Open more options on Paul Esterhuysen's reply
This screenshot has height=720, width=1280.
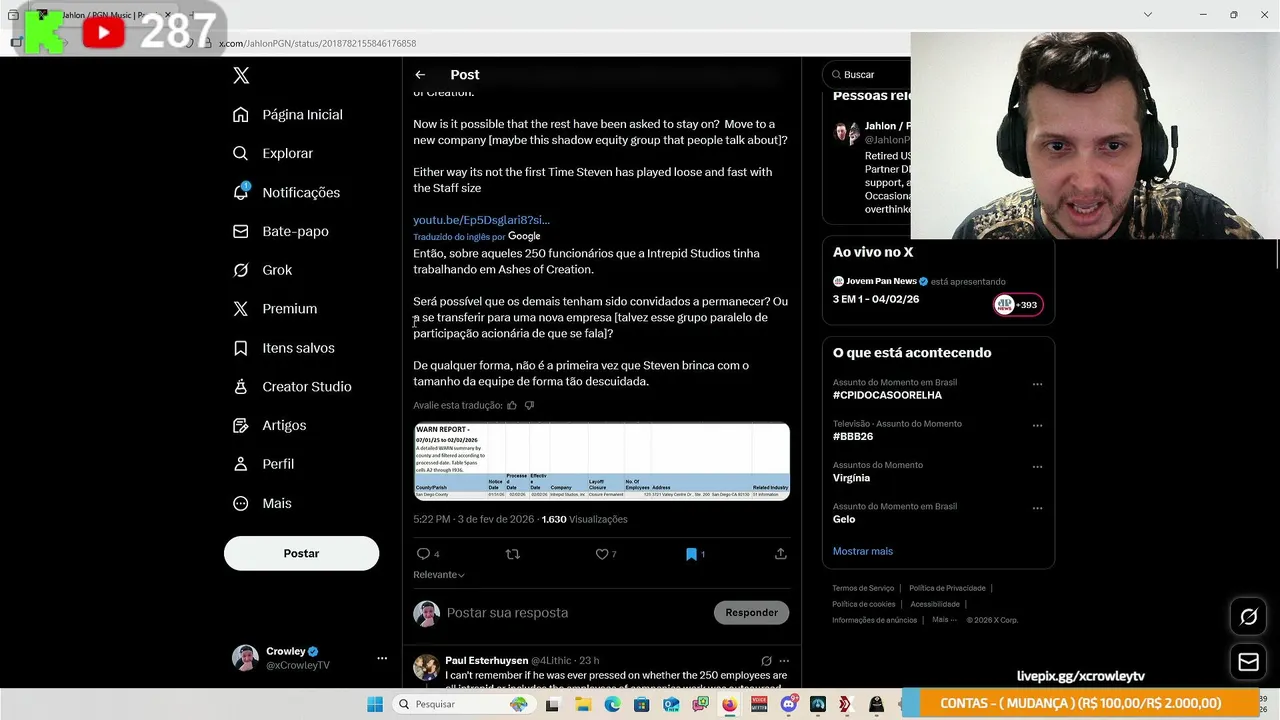784,661
